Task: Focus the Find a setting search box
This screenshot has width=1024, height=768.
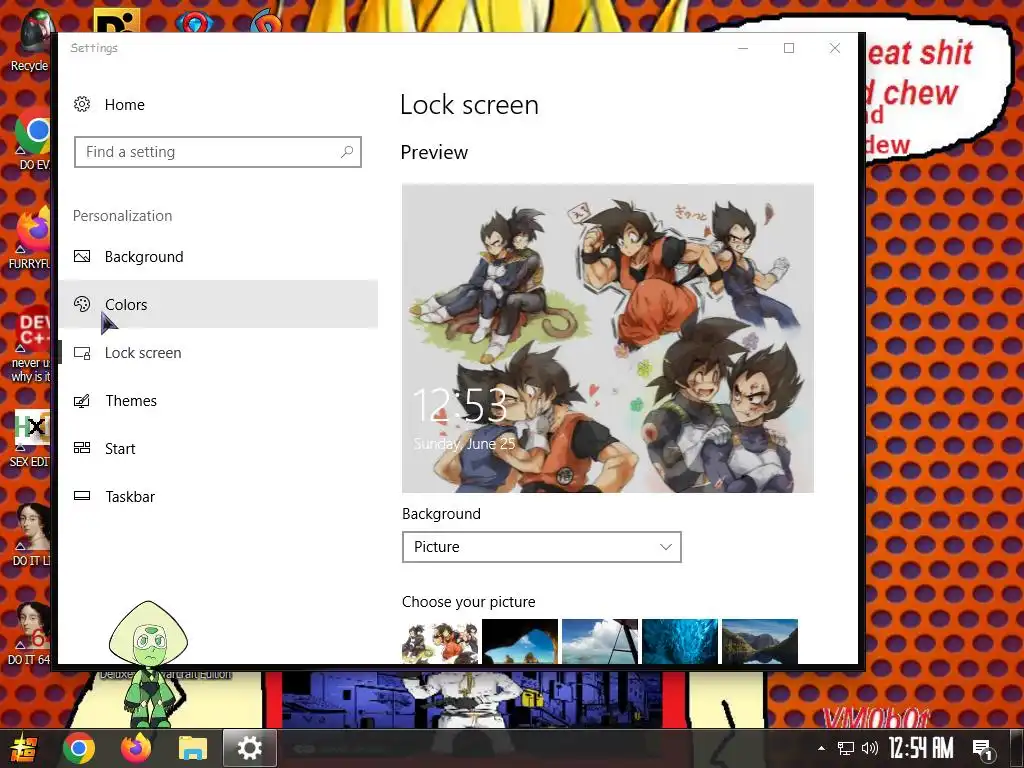Action: click(x=217, y=152)
